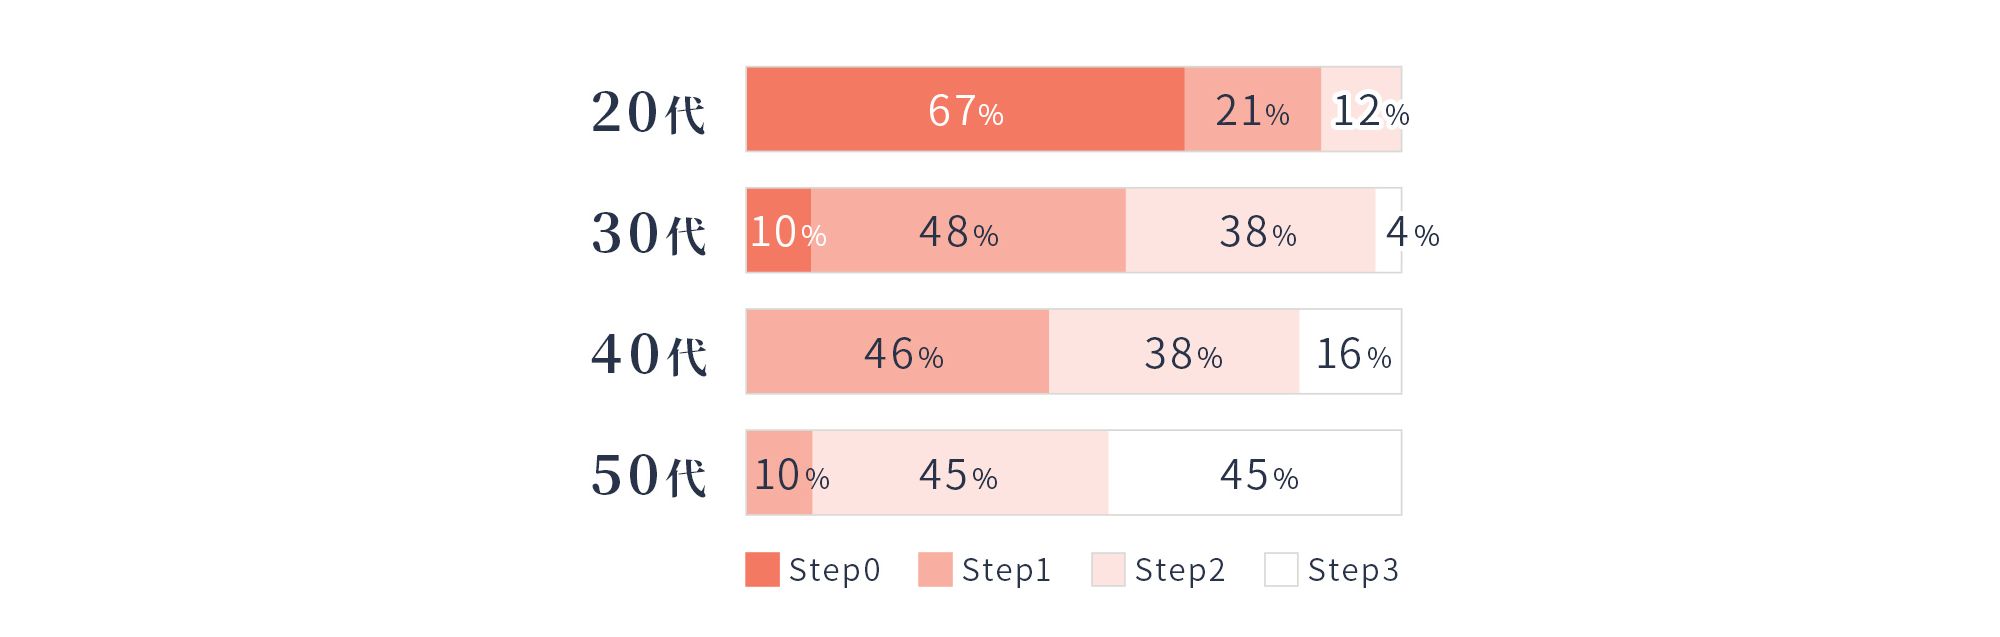Click the Step2 legend color swatch

coord(1108,569)
